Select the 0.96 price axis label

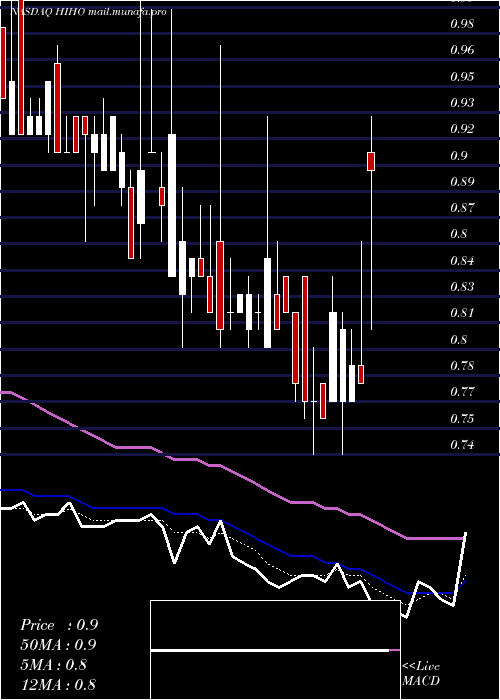coord(462,50)
